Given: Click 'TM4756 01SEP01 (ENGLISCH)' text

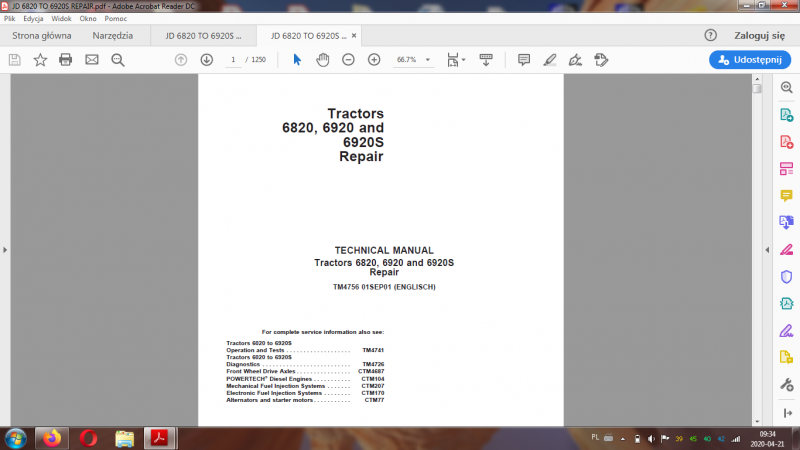Looking at the screenshot, I should 384,287.
